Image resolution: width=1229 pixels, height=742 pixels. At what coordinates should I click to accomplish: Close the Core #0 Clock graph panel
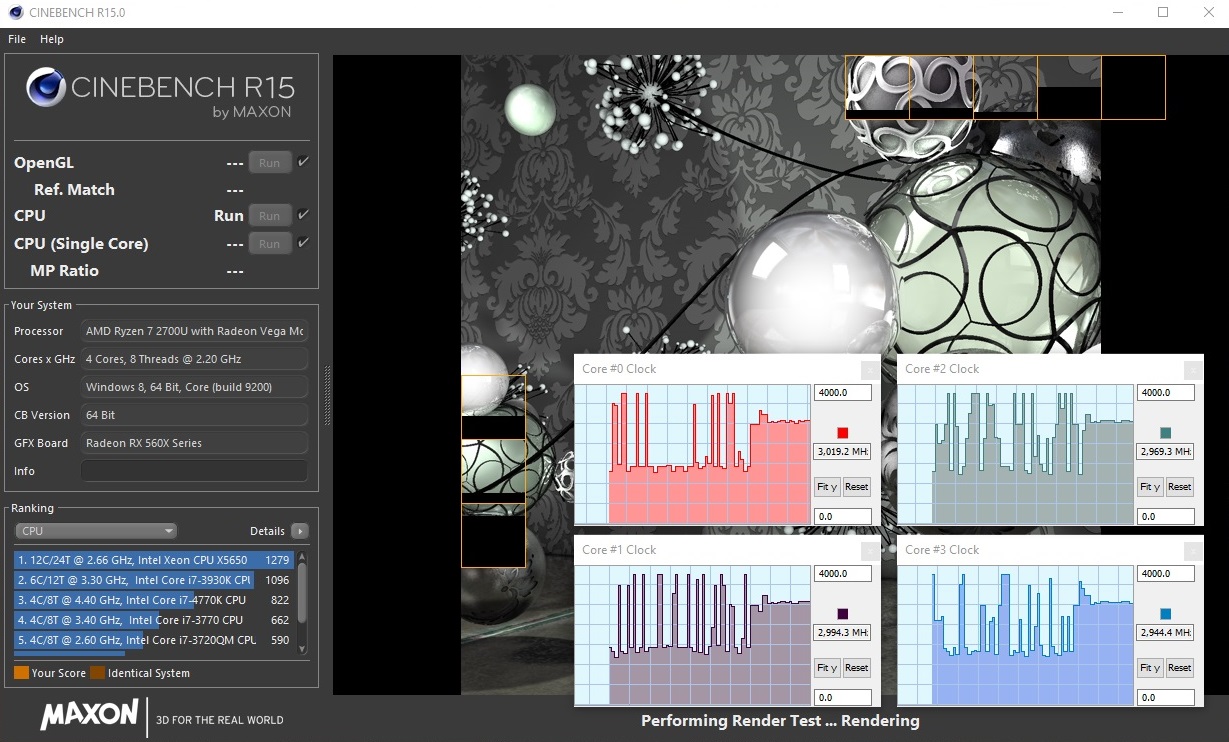tap(870, 370)
